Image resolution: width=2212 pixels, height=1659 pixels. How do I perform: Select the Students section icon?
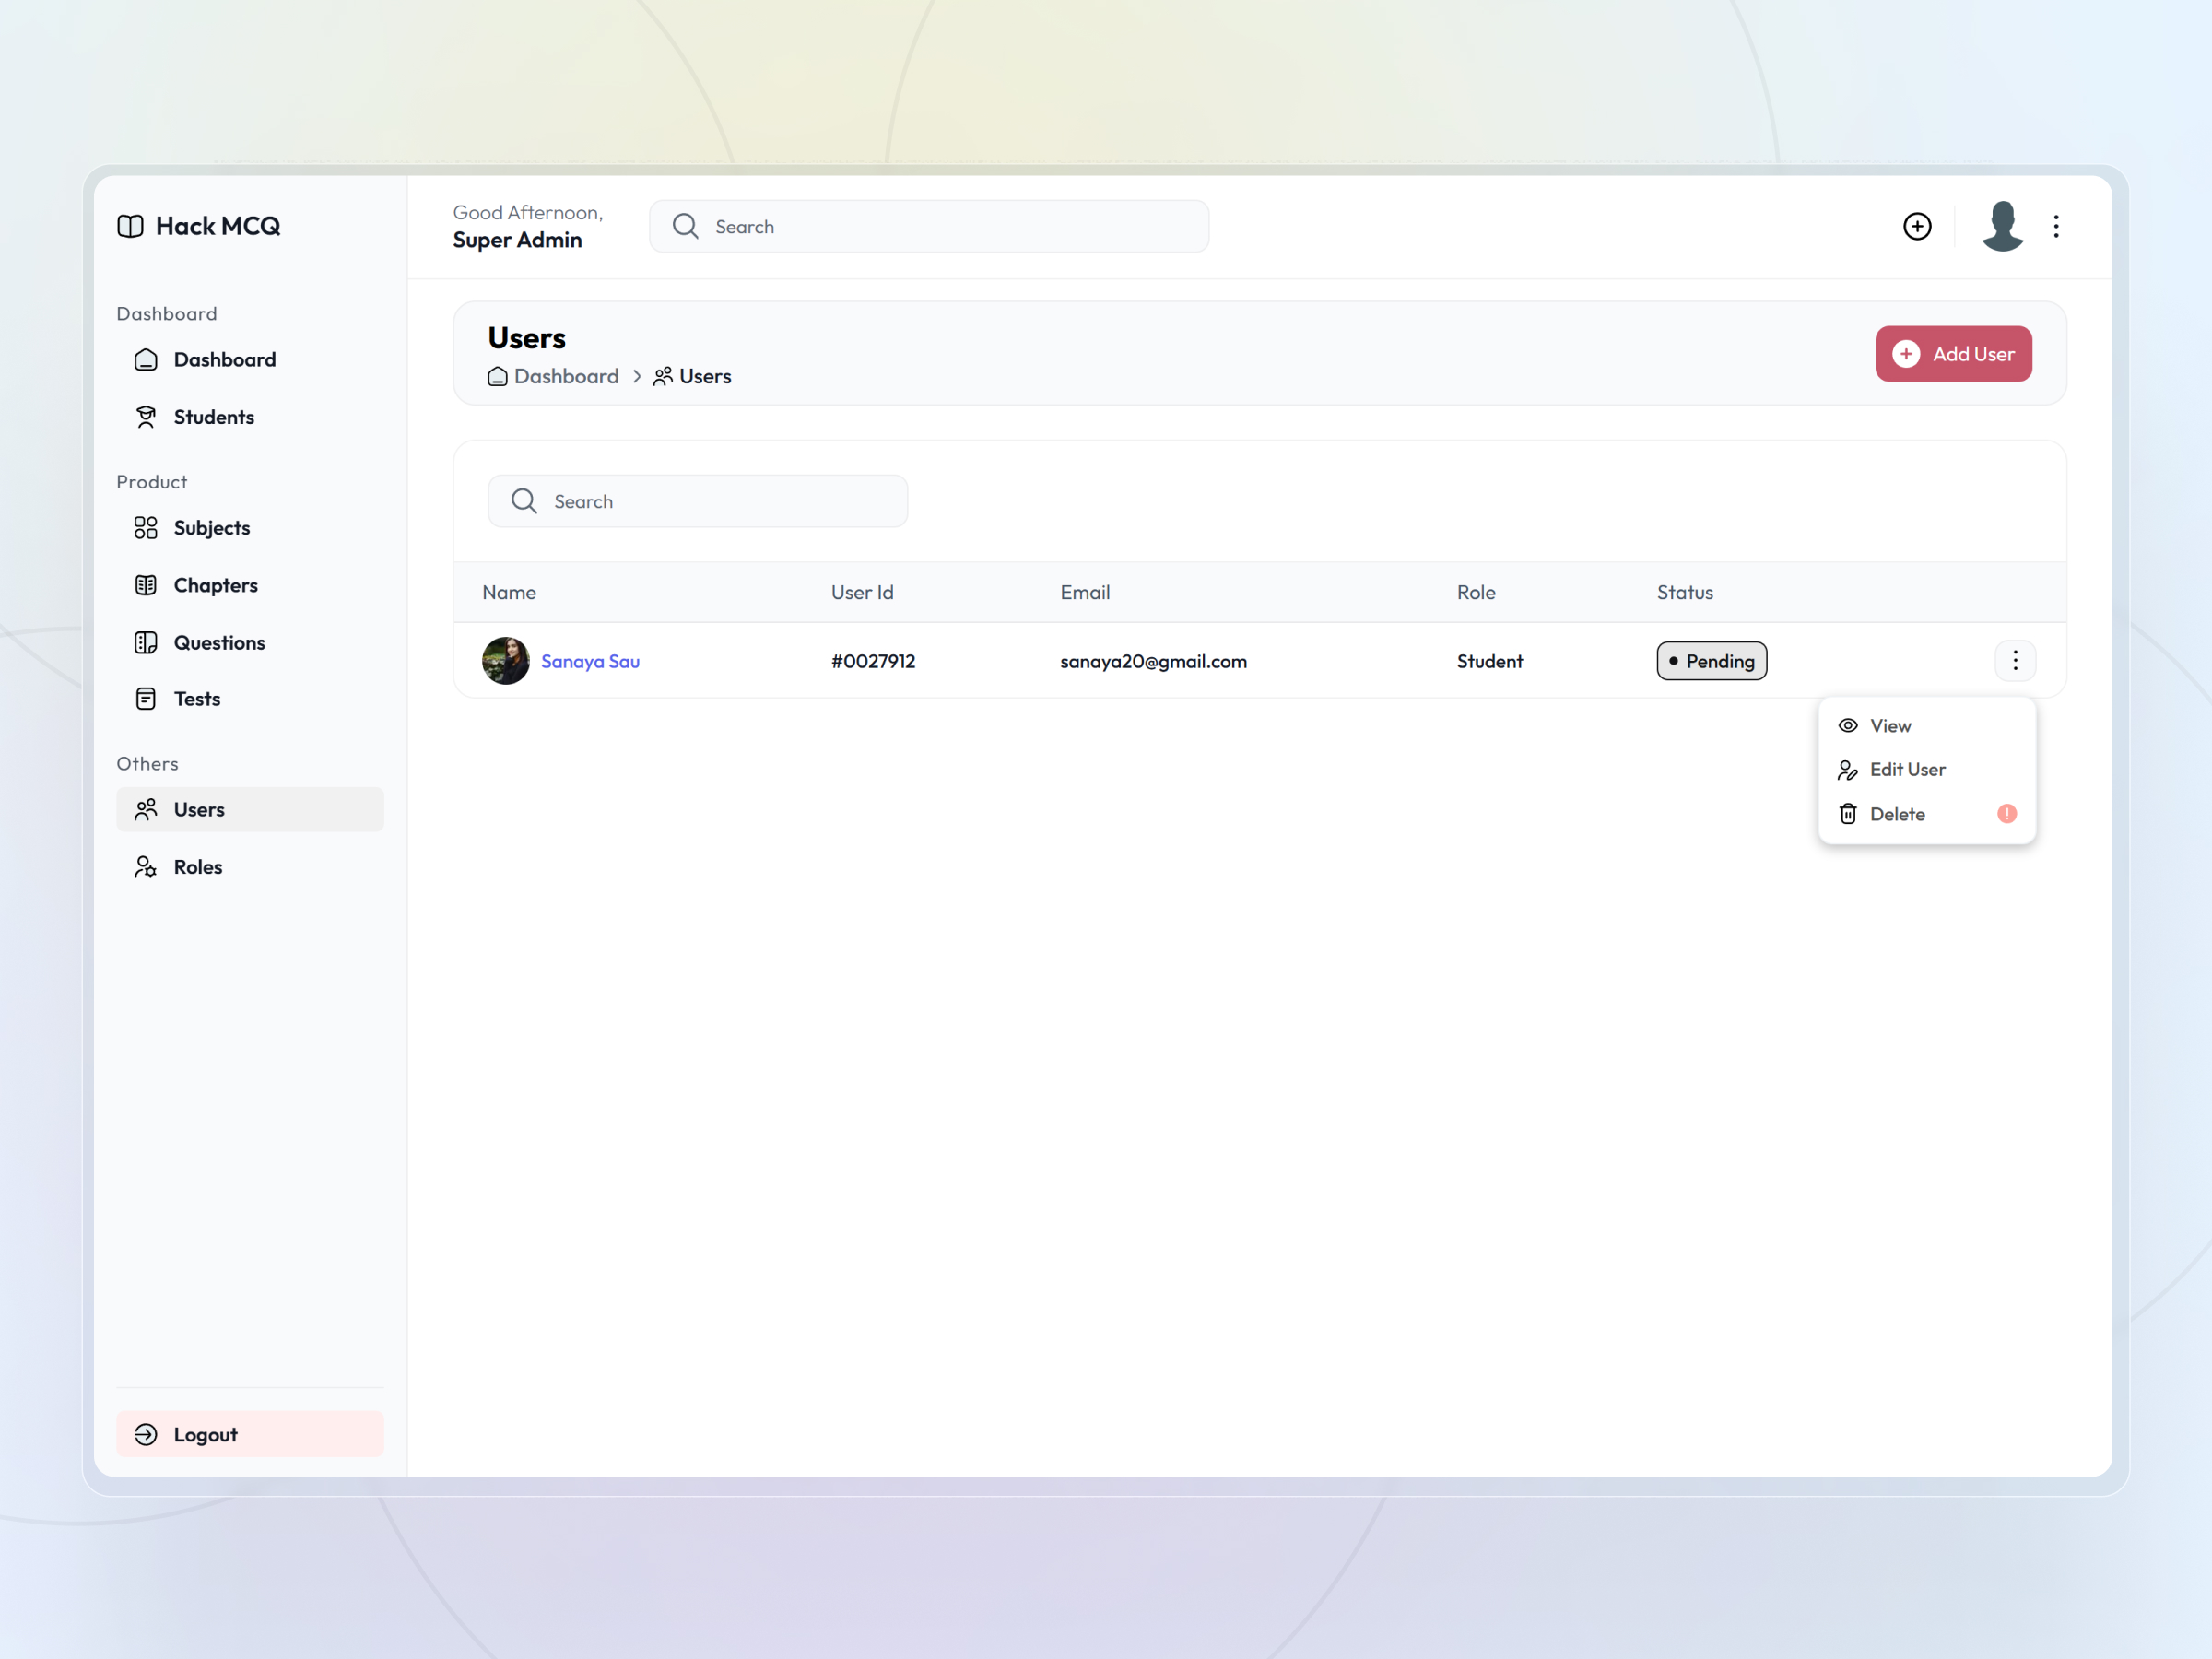pos(146,416)
